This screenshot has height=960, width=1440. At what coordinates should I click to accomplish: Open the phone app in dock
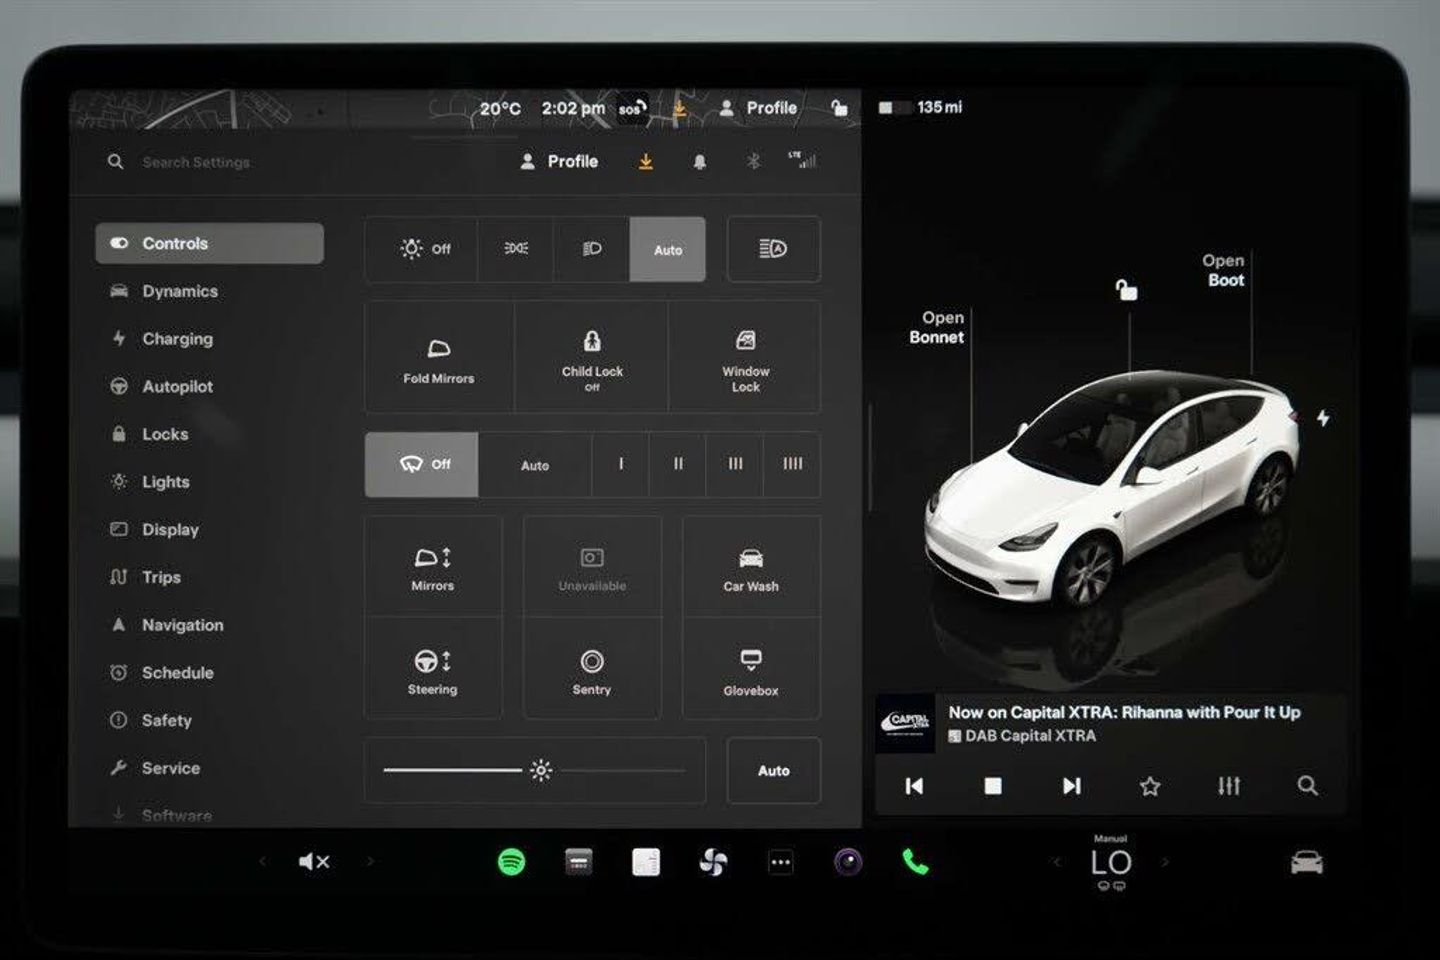point(915,862)
